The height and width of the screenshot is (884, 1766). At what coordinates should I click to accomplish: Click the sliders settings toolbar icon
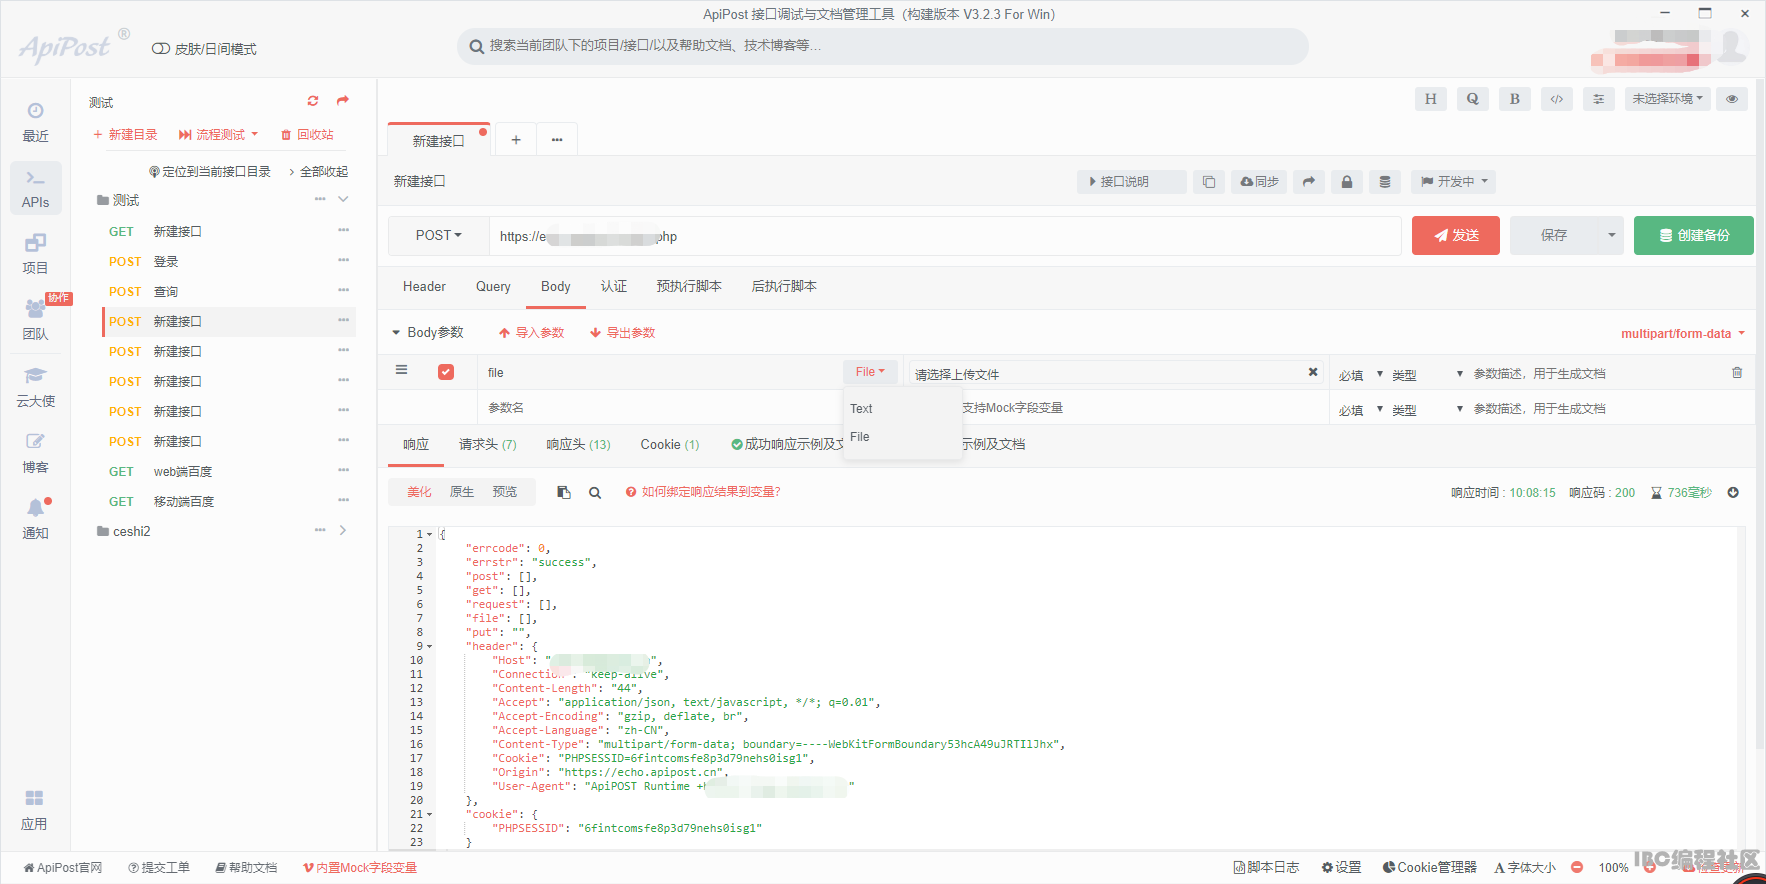click(1598, 99)
